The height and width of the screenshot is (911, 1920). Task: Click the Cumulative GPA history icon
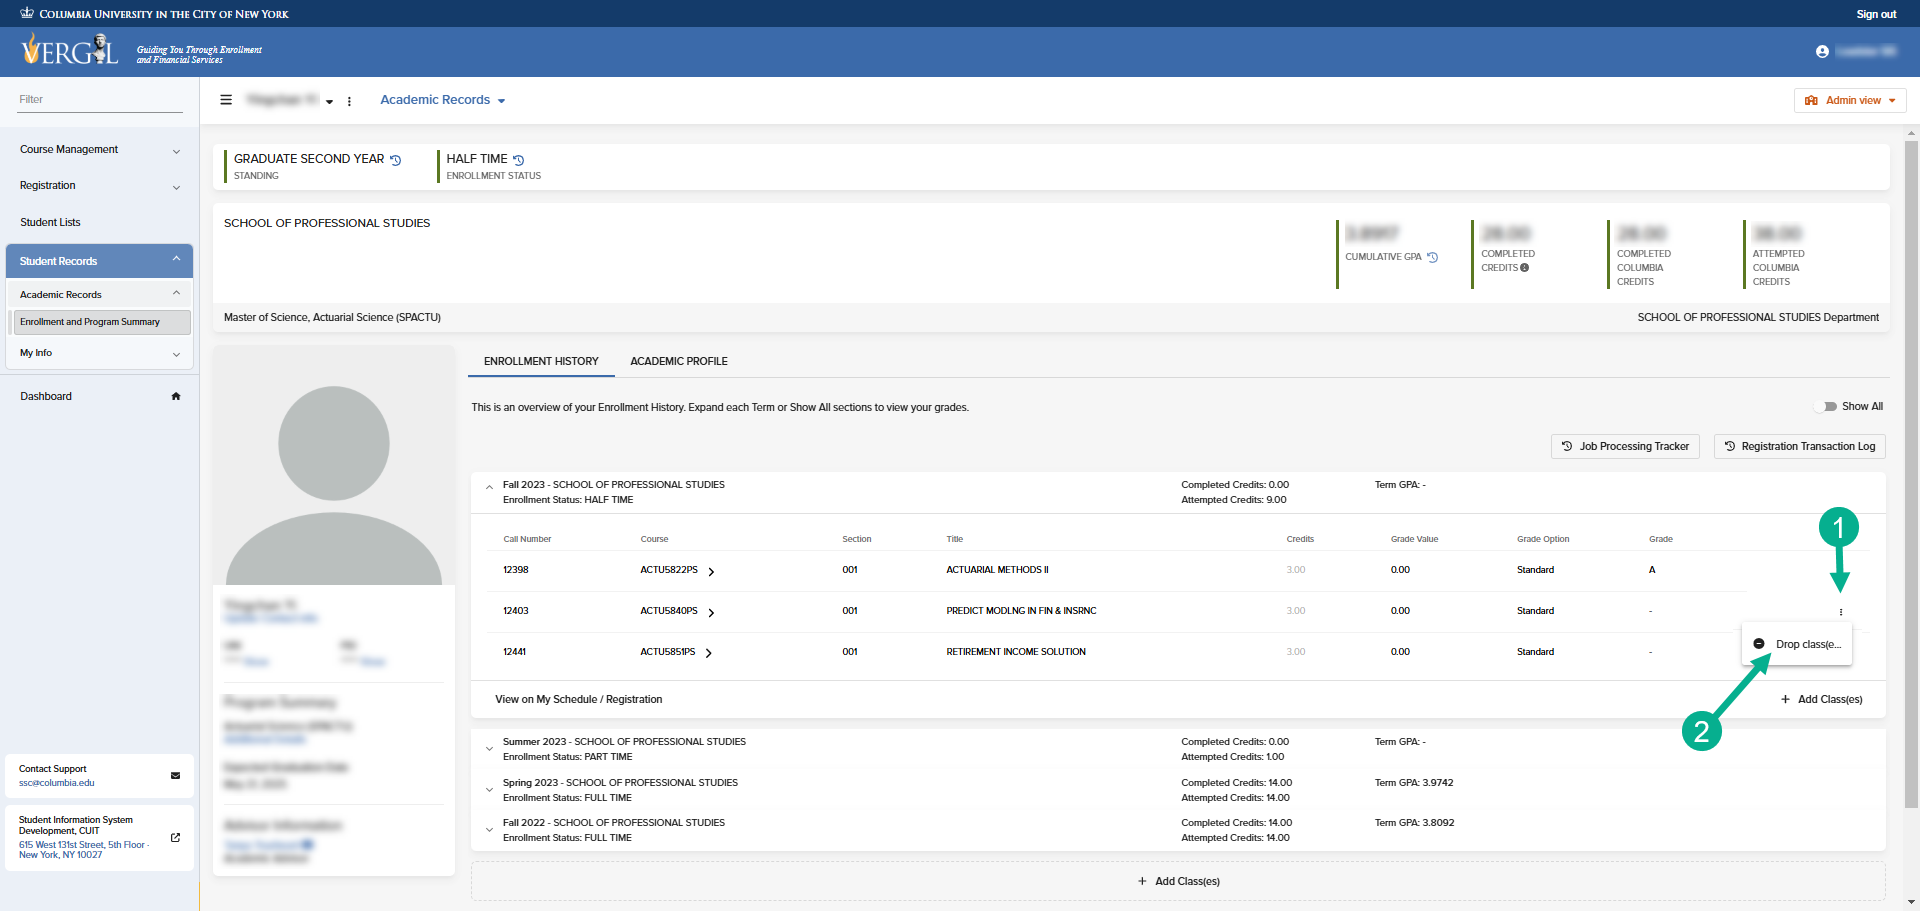(x=1432, y=257)
